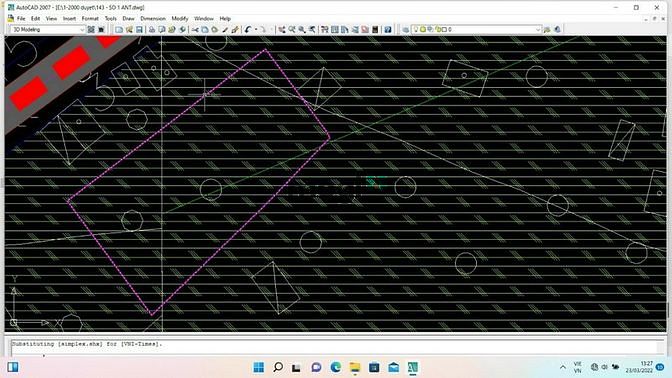Click the Cut scissors icon
Image resolution: width=672 pixels, height=378 pixels.
point(195,30)
